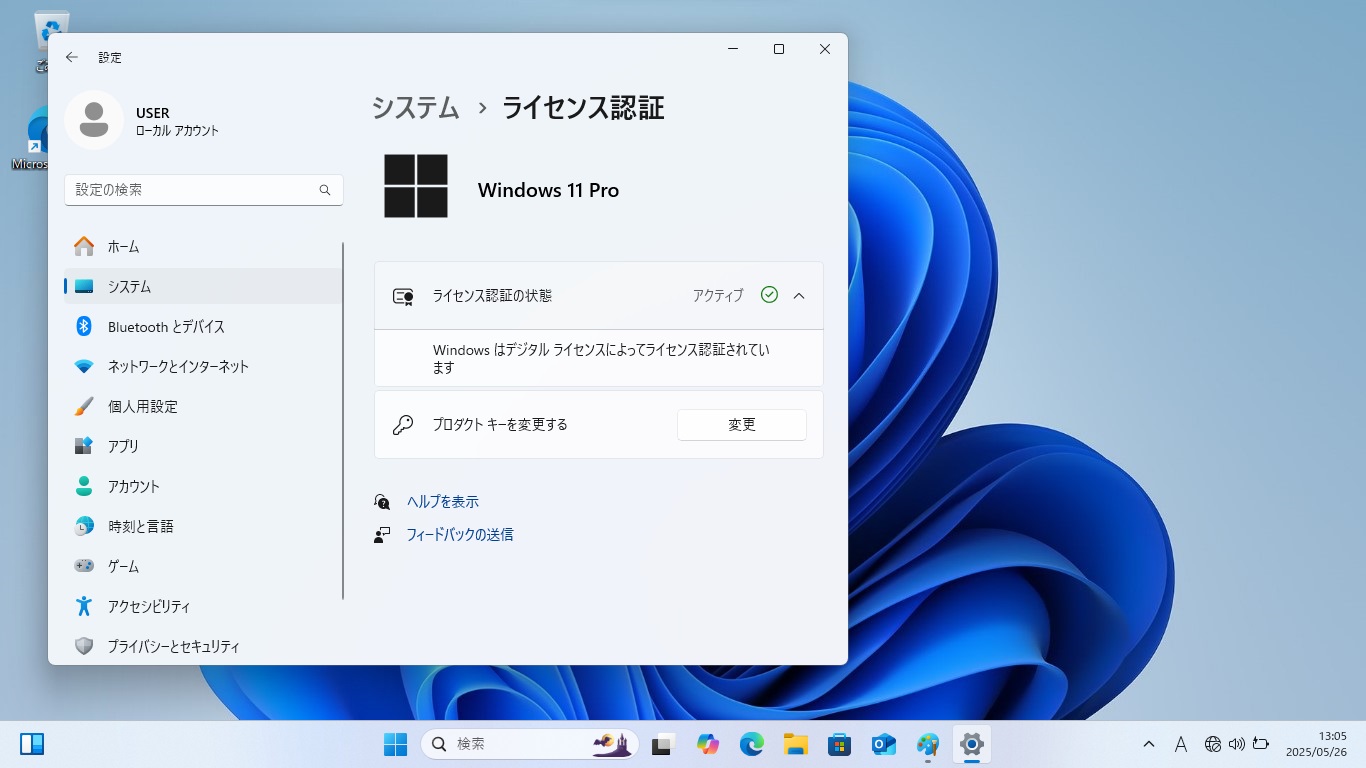Image resolution: width=1366 pixels, height=768 pixels.
Task: Click the IME input mode A indicator
Action: pyautogui.click(x=1180, y=744)
